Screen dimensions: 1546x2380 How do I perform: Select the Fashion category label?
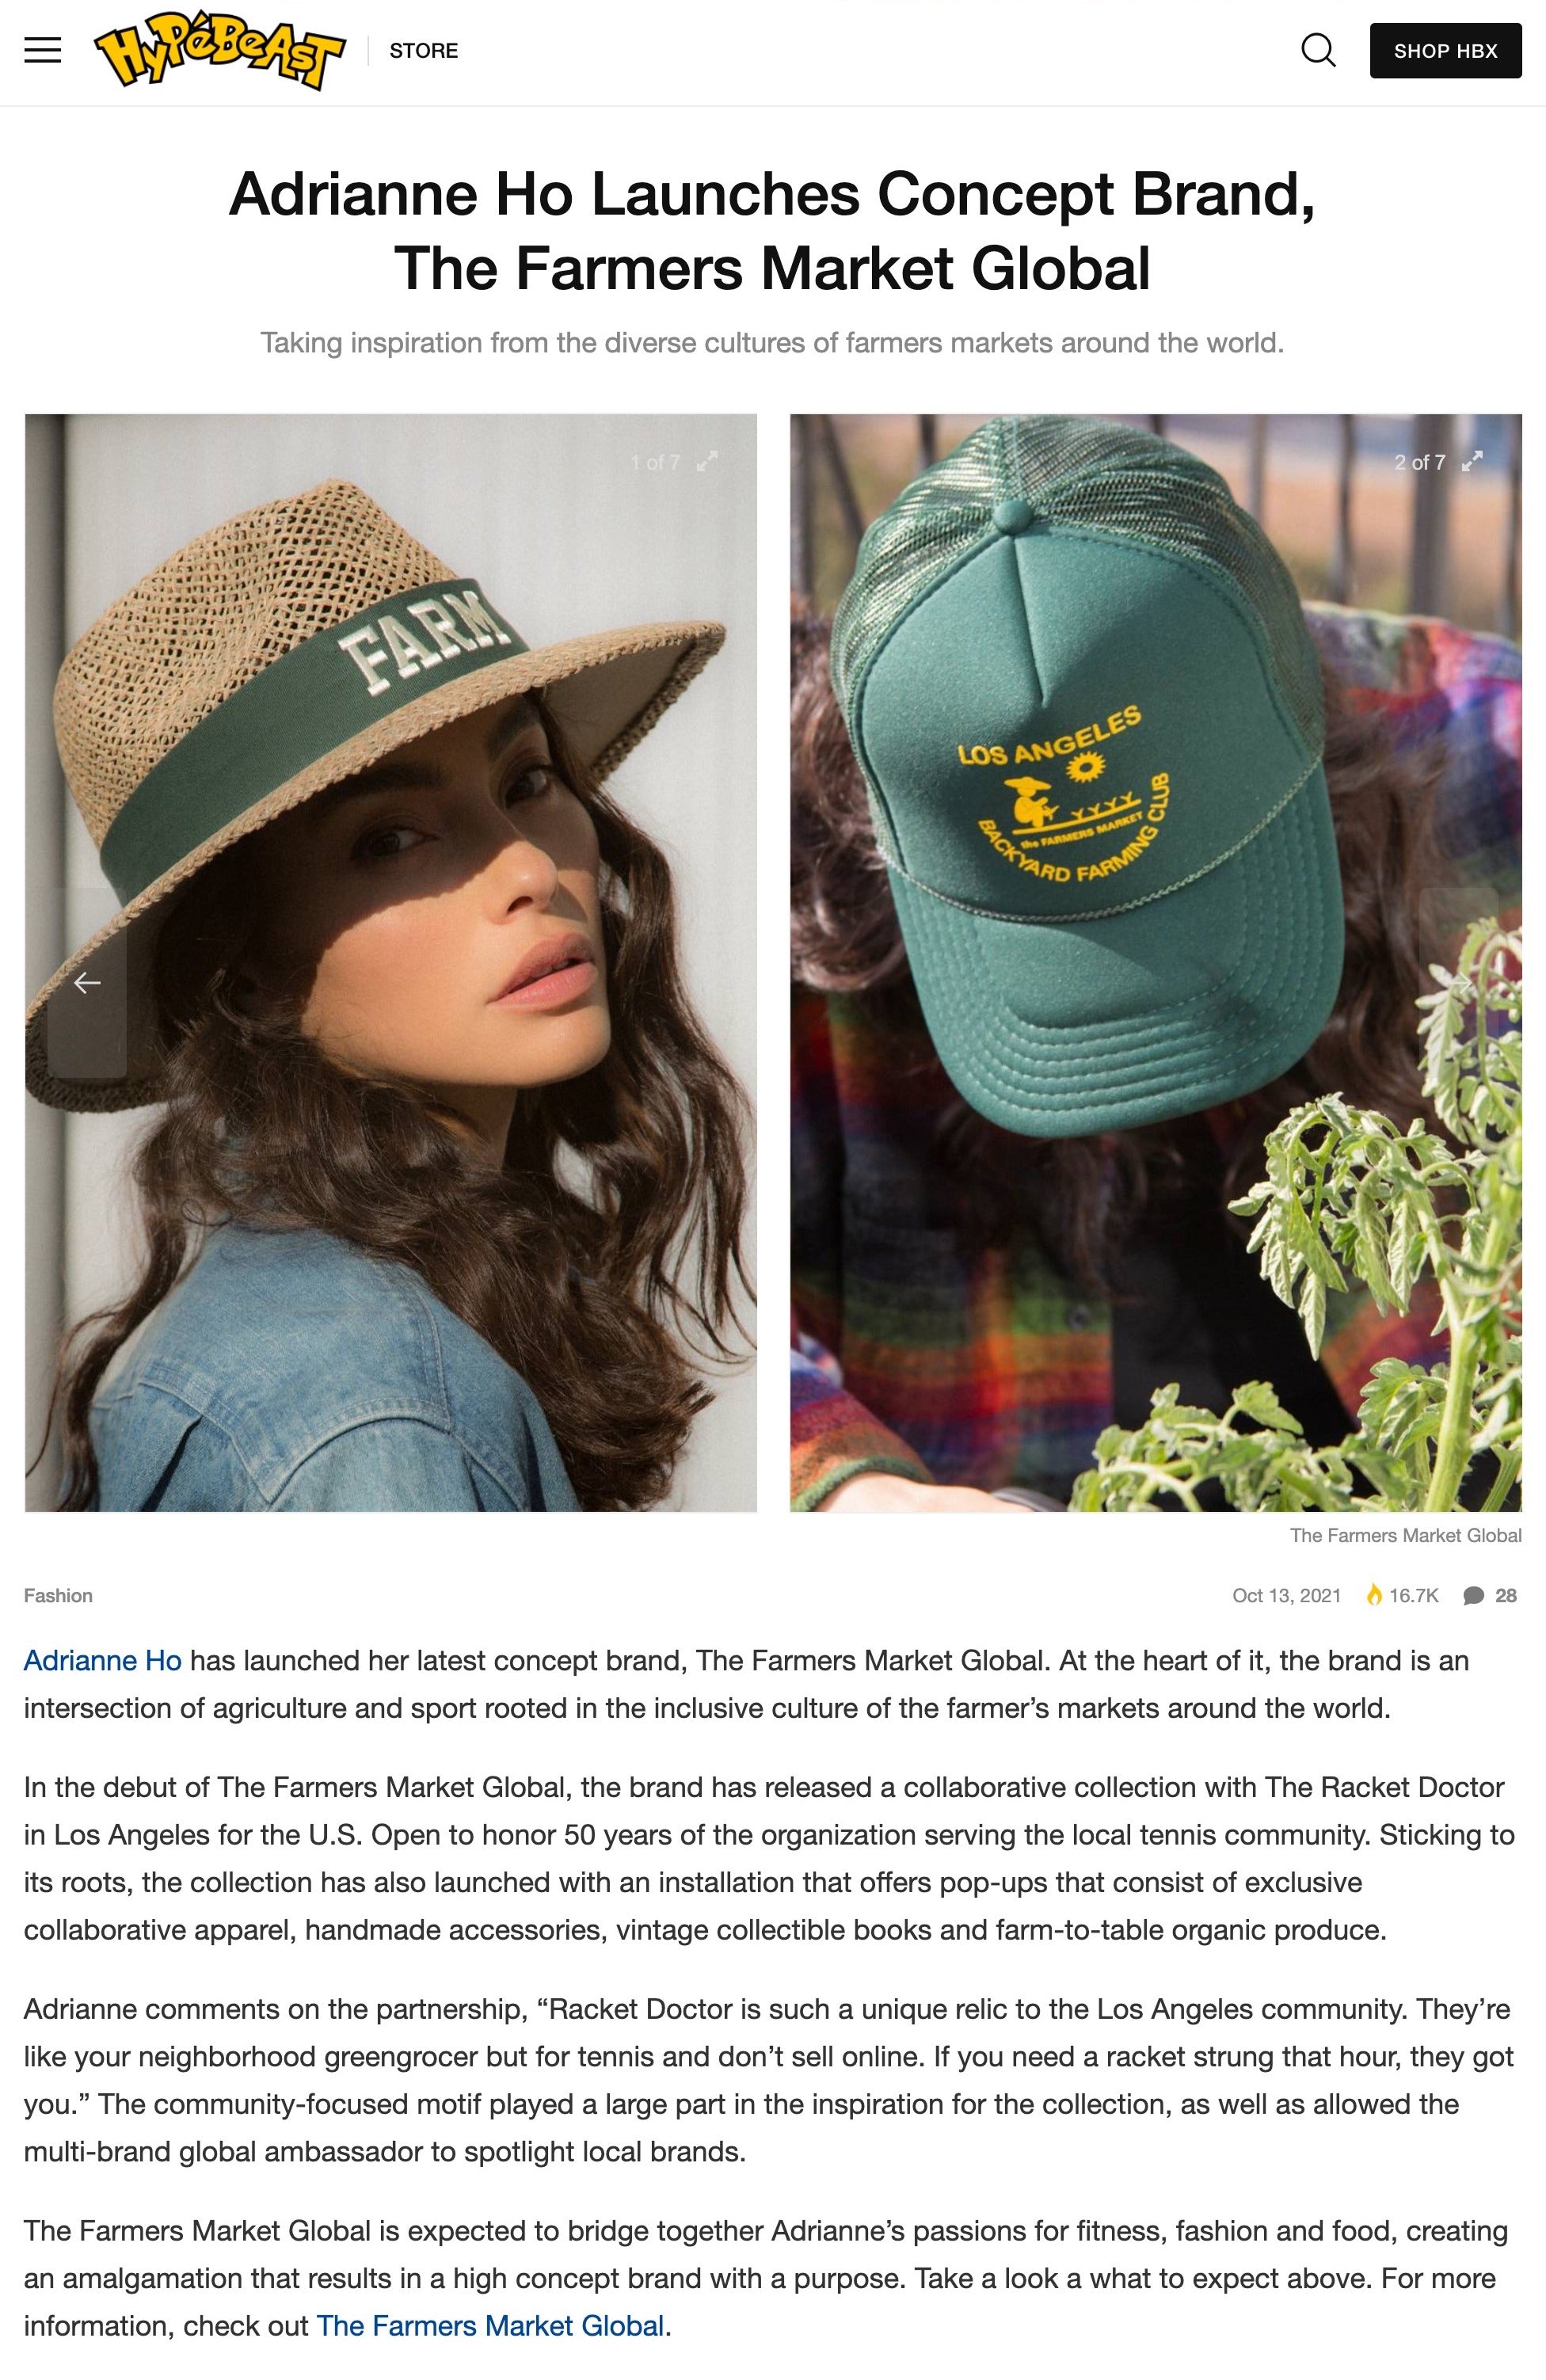[x=58, y=1596]
